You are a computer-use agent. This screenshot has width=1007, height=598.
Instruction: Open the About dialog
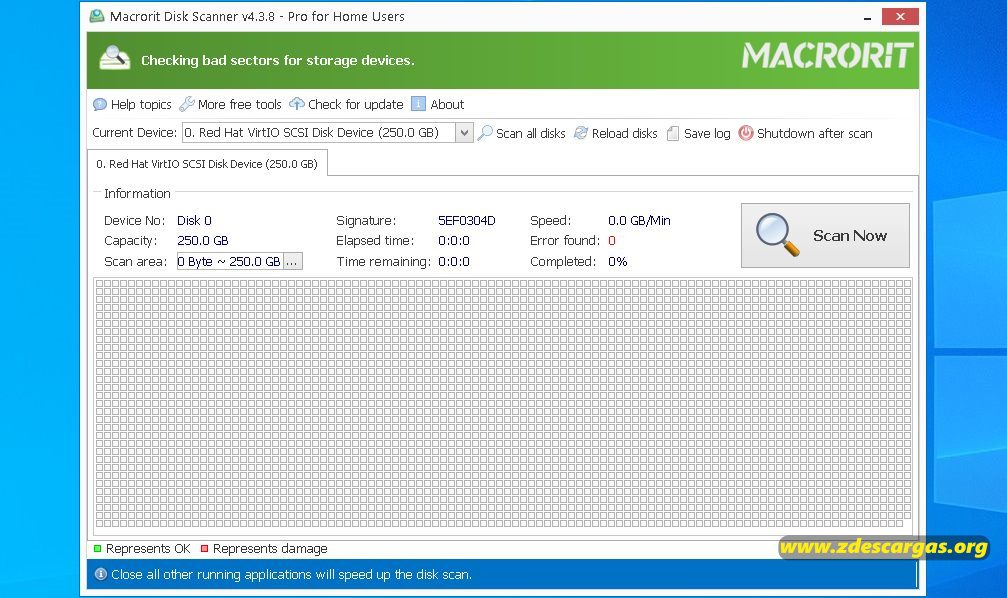coord(437,104)
